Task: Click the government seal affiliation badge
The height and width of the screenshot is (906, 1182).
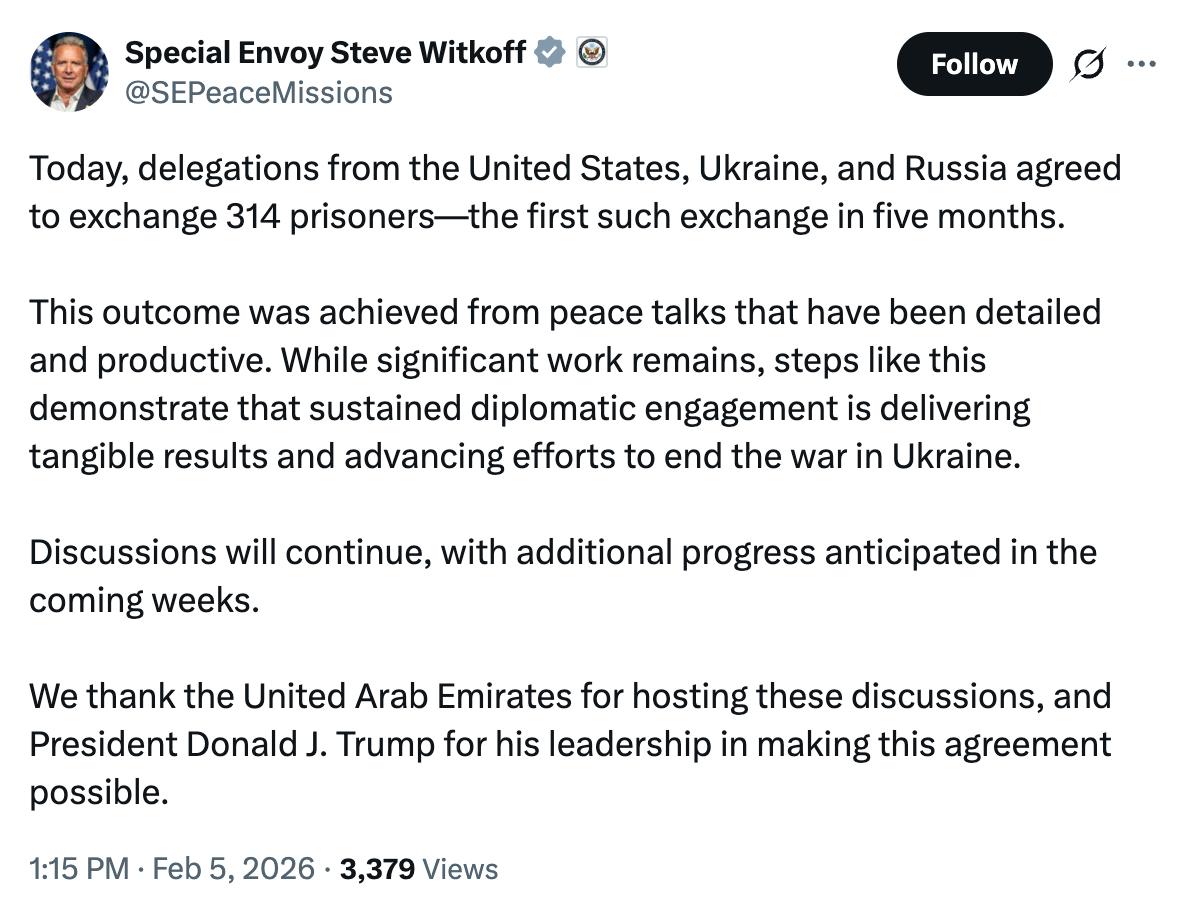Action: (x=591, y=52)
